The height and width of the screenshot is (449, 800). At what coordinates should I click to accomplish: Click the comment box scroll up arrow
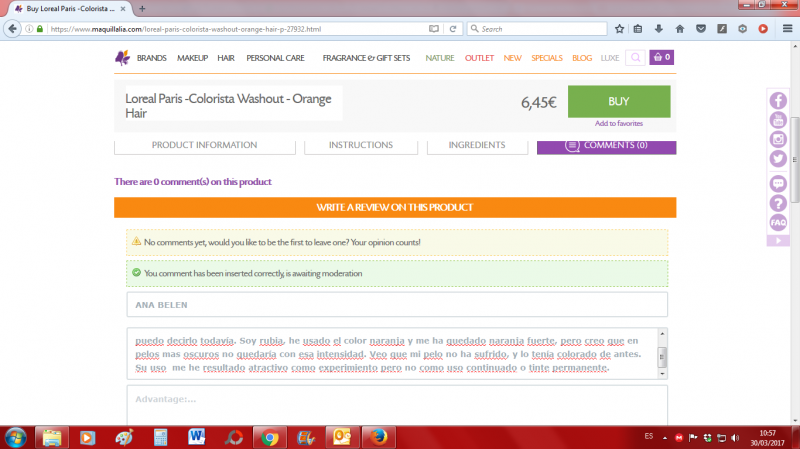pyautogui.click(x=662, y=334)
